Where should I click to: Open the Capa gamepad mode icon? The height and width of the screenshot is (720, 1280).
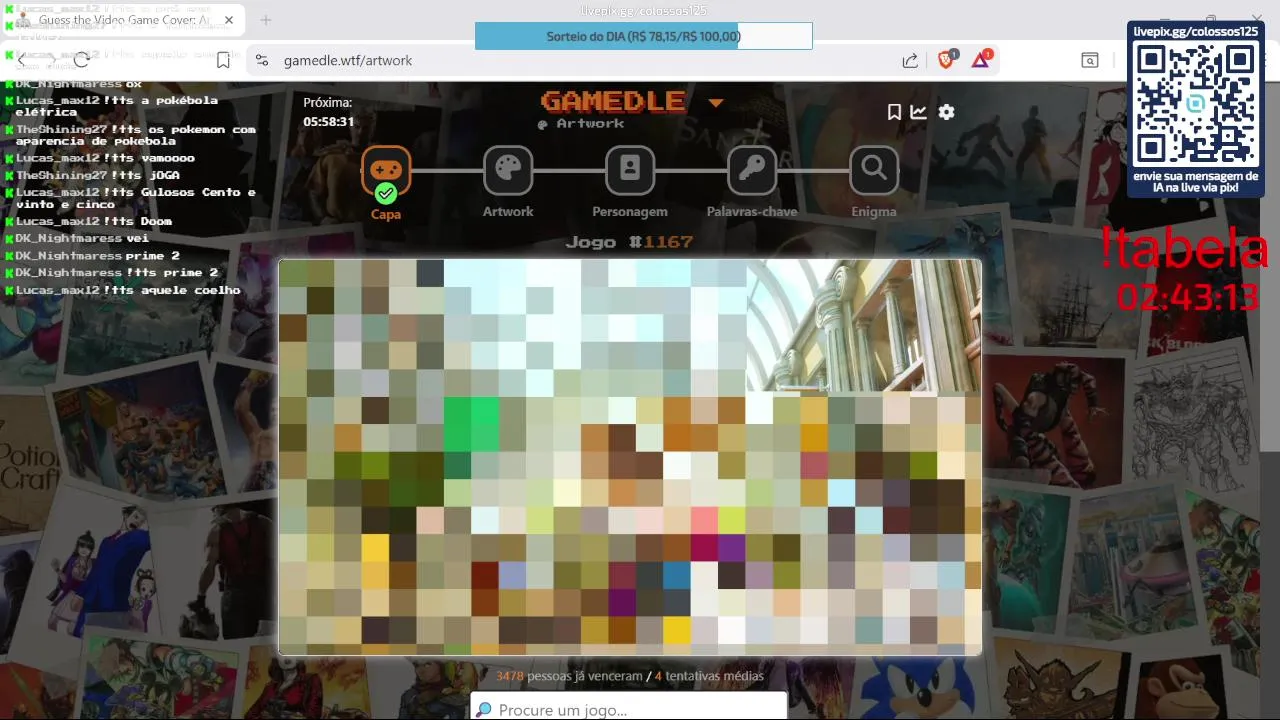386,171
